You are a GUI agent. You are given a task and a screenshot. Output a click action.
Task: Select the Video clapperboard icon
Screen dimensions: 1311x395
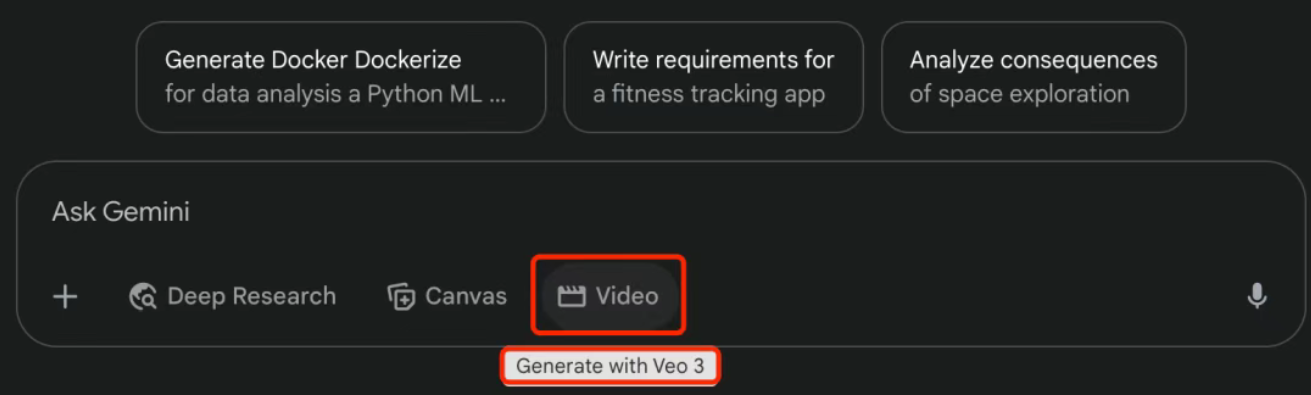point(571,297)
